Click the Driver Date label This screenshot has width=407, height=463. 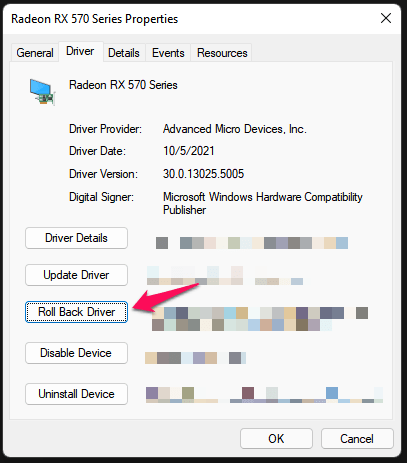pos(97,151)
